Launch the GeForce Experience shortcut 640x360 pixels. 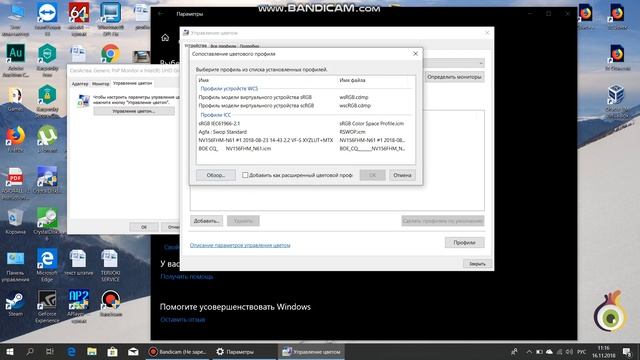[x=47, y=301]
